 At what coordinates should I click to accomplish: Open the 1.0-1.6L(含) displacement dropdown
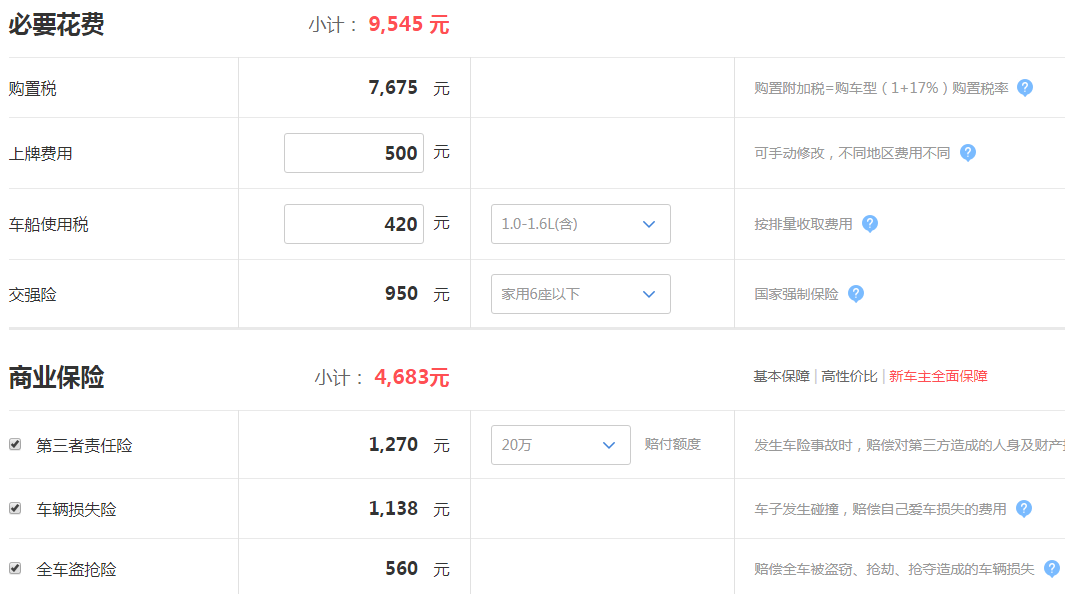[581, 224]
